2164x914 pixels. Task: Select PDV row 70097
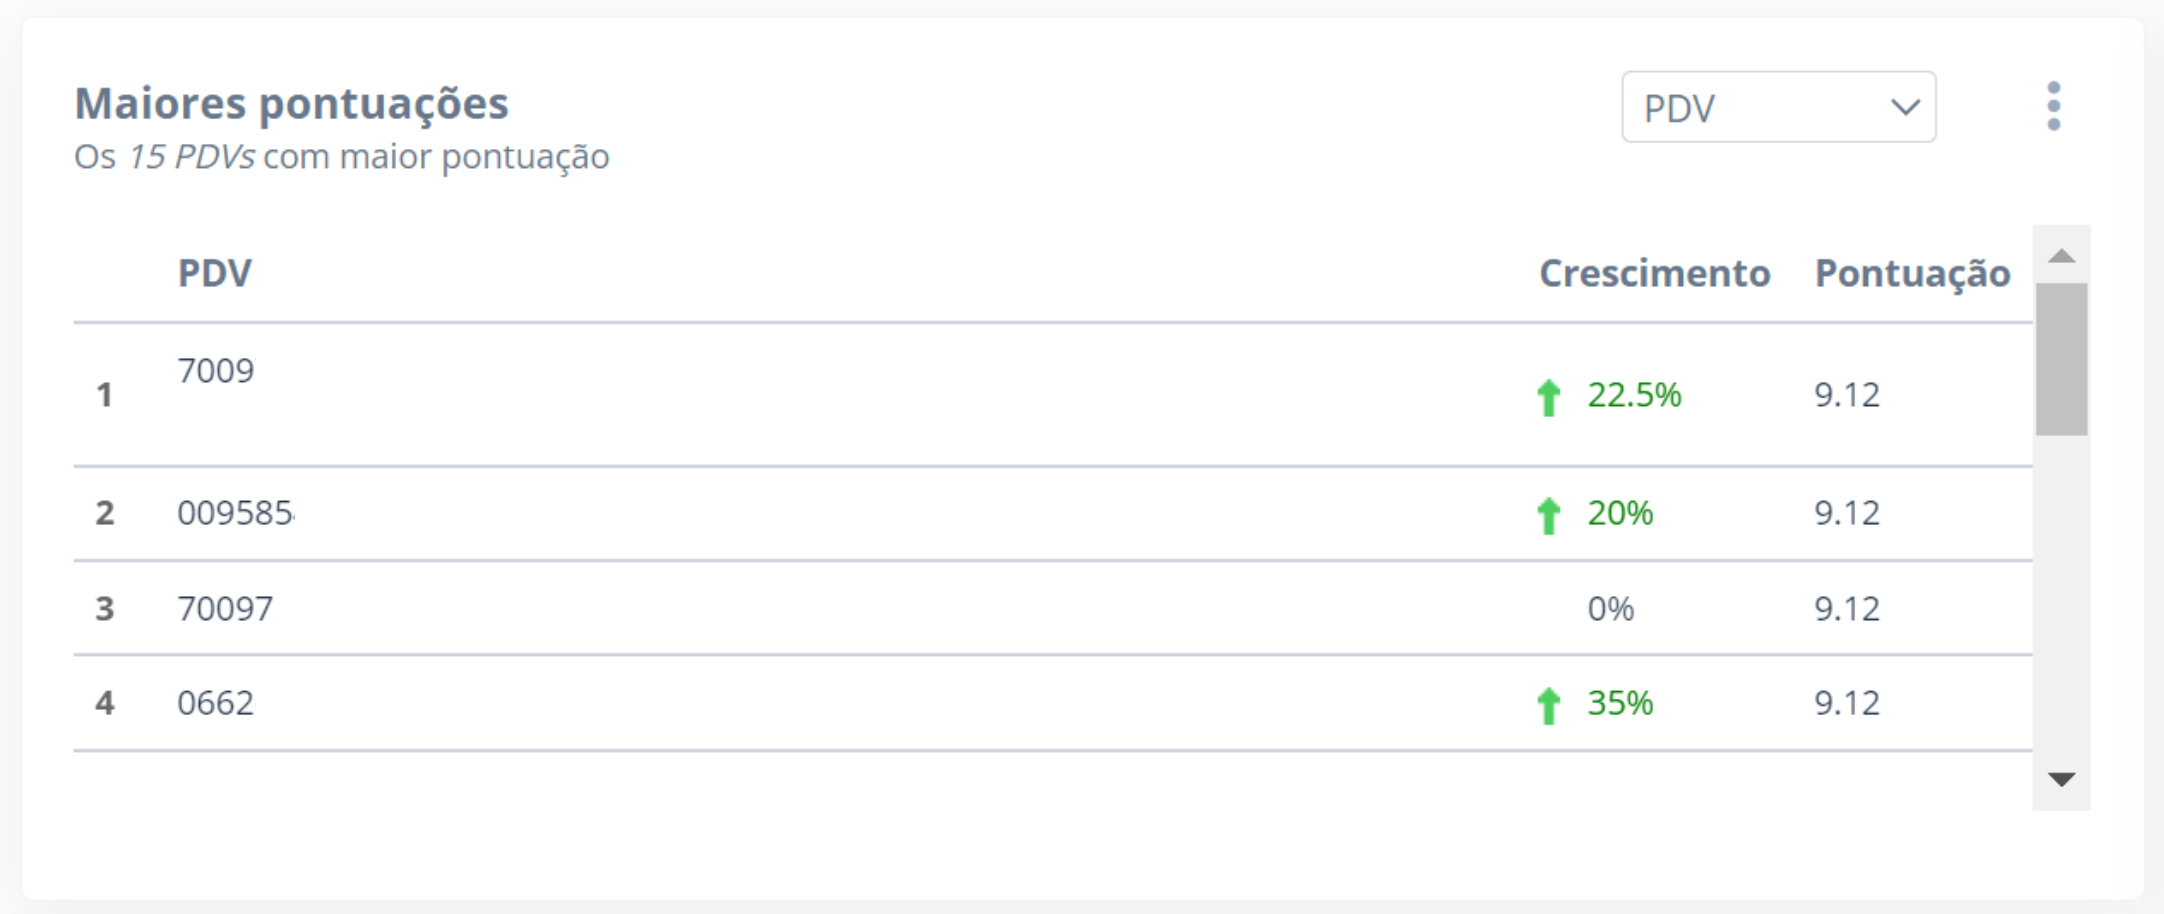pyautogui.click(x=1052, y=608)
